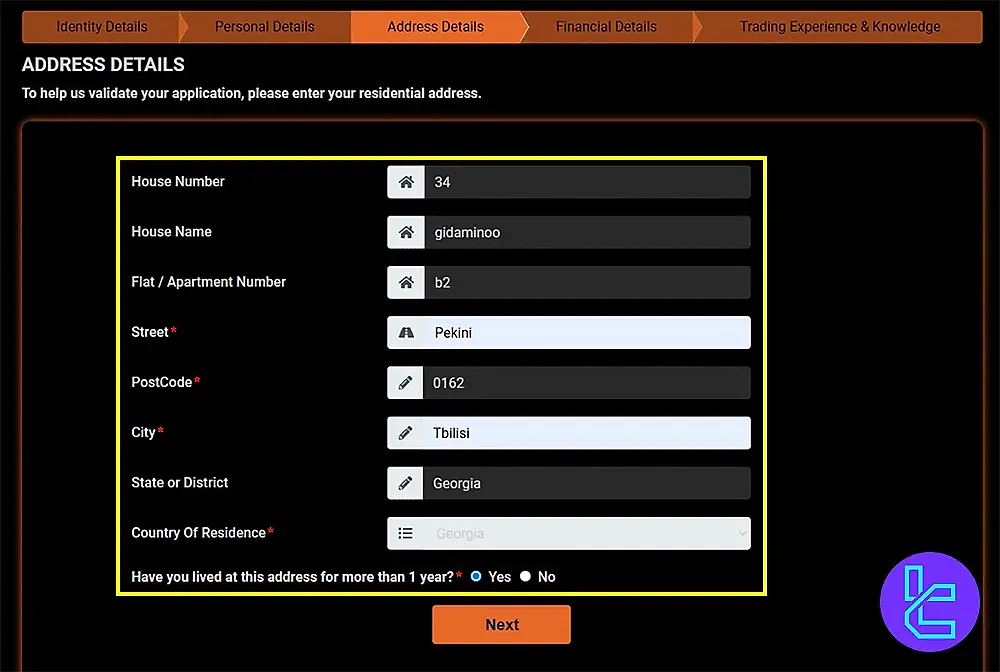Go to the Identity Details step
Image resolution: width=1000 pixels, height=672 pixels.
101,27
